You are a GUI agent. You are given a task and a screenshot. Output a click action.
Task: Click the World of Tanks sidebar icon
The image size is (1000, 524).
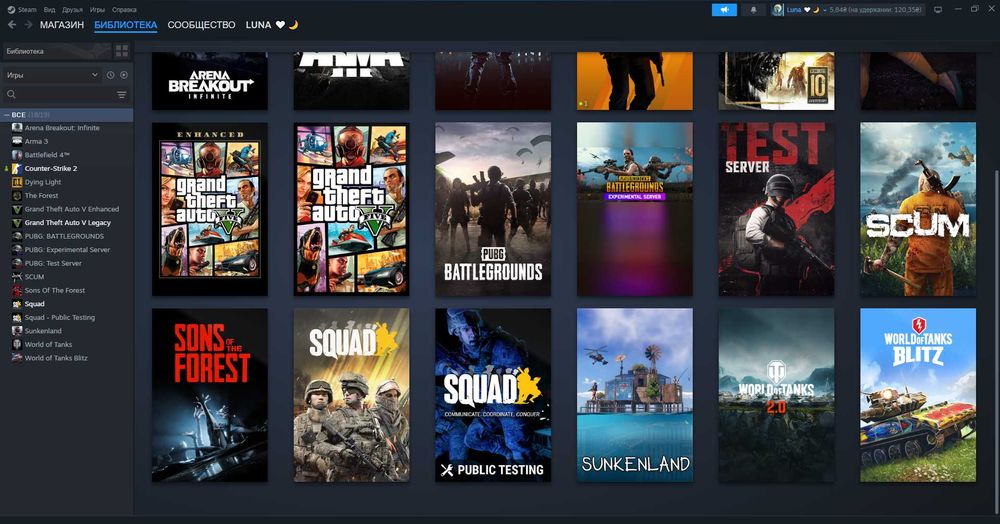click(17, 344)
